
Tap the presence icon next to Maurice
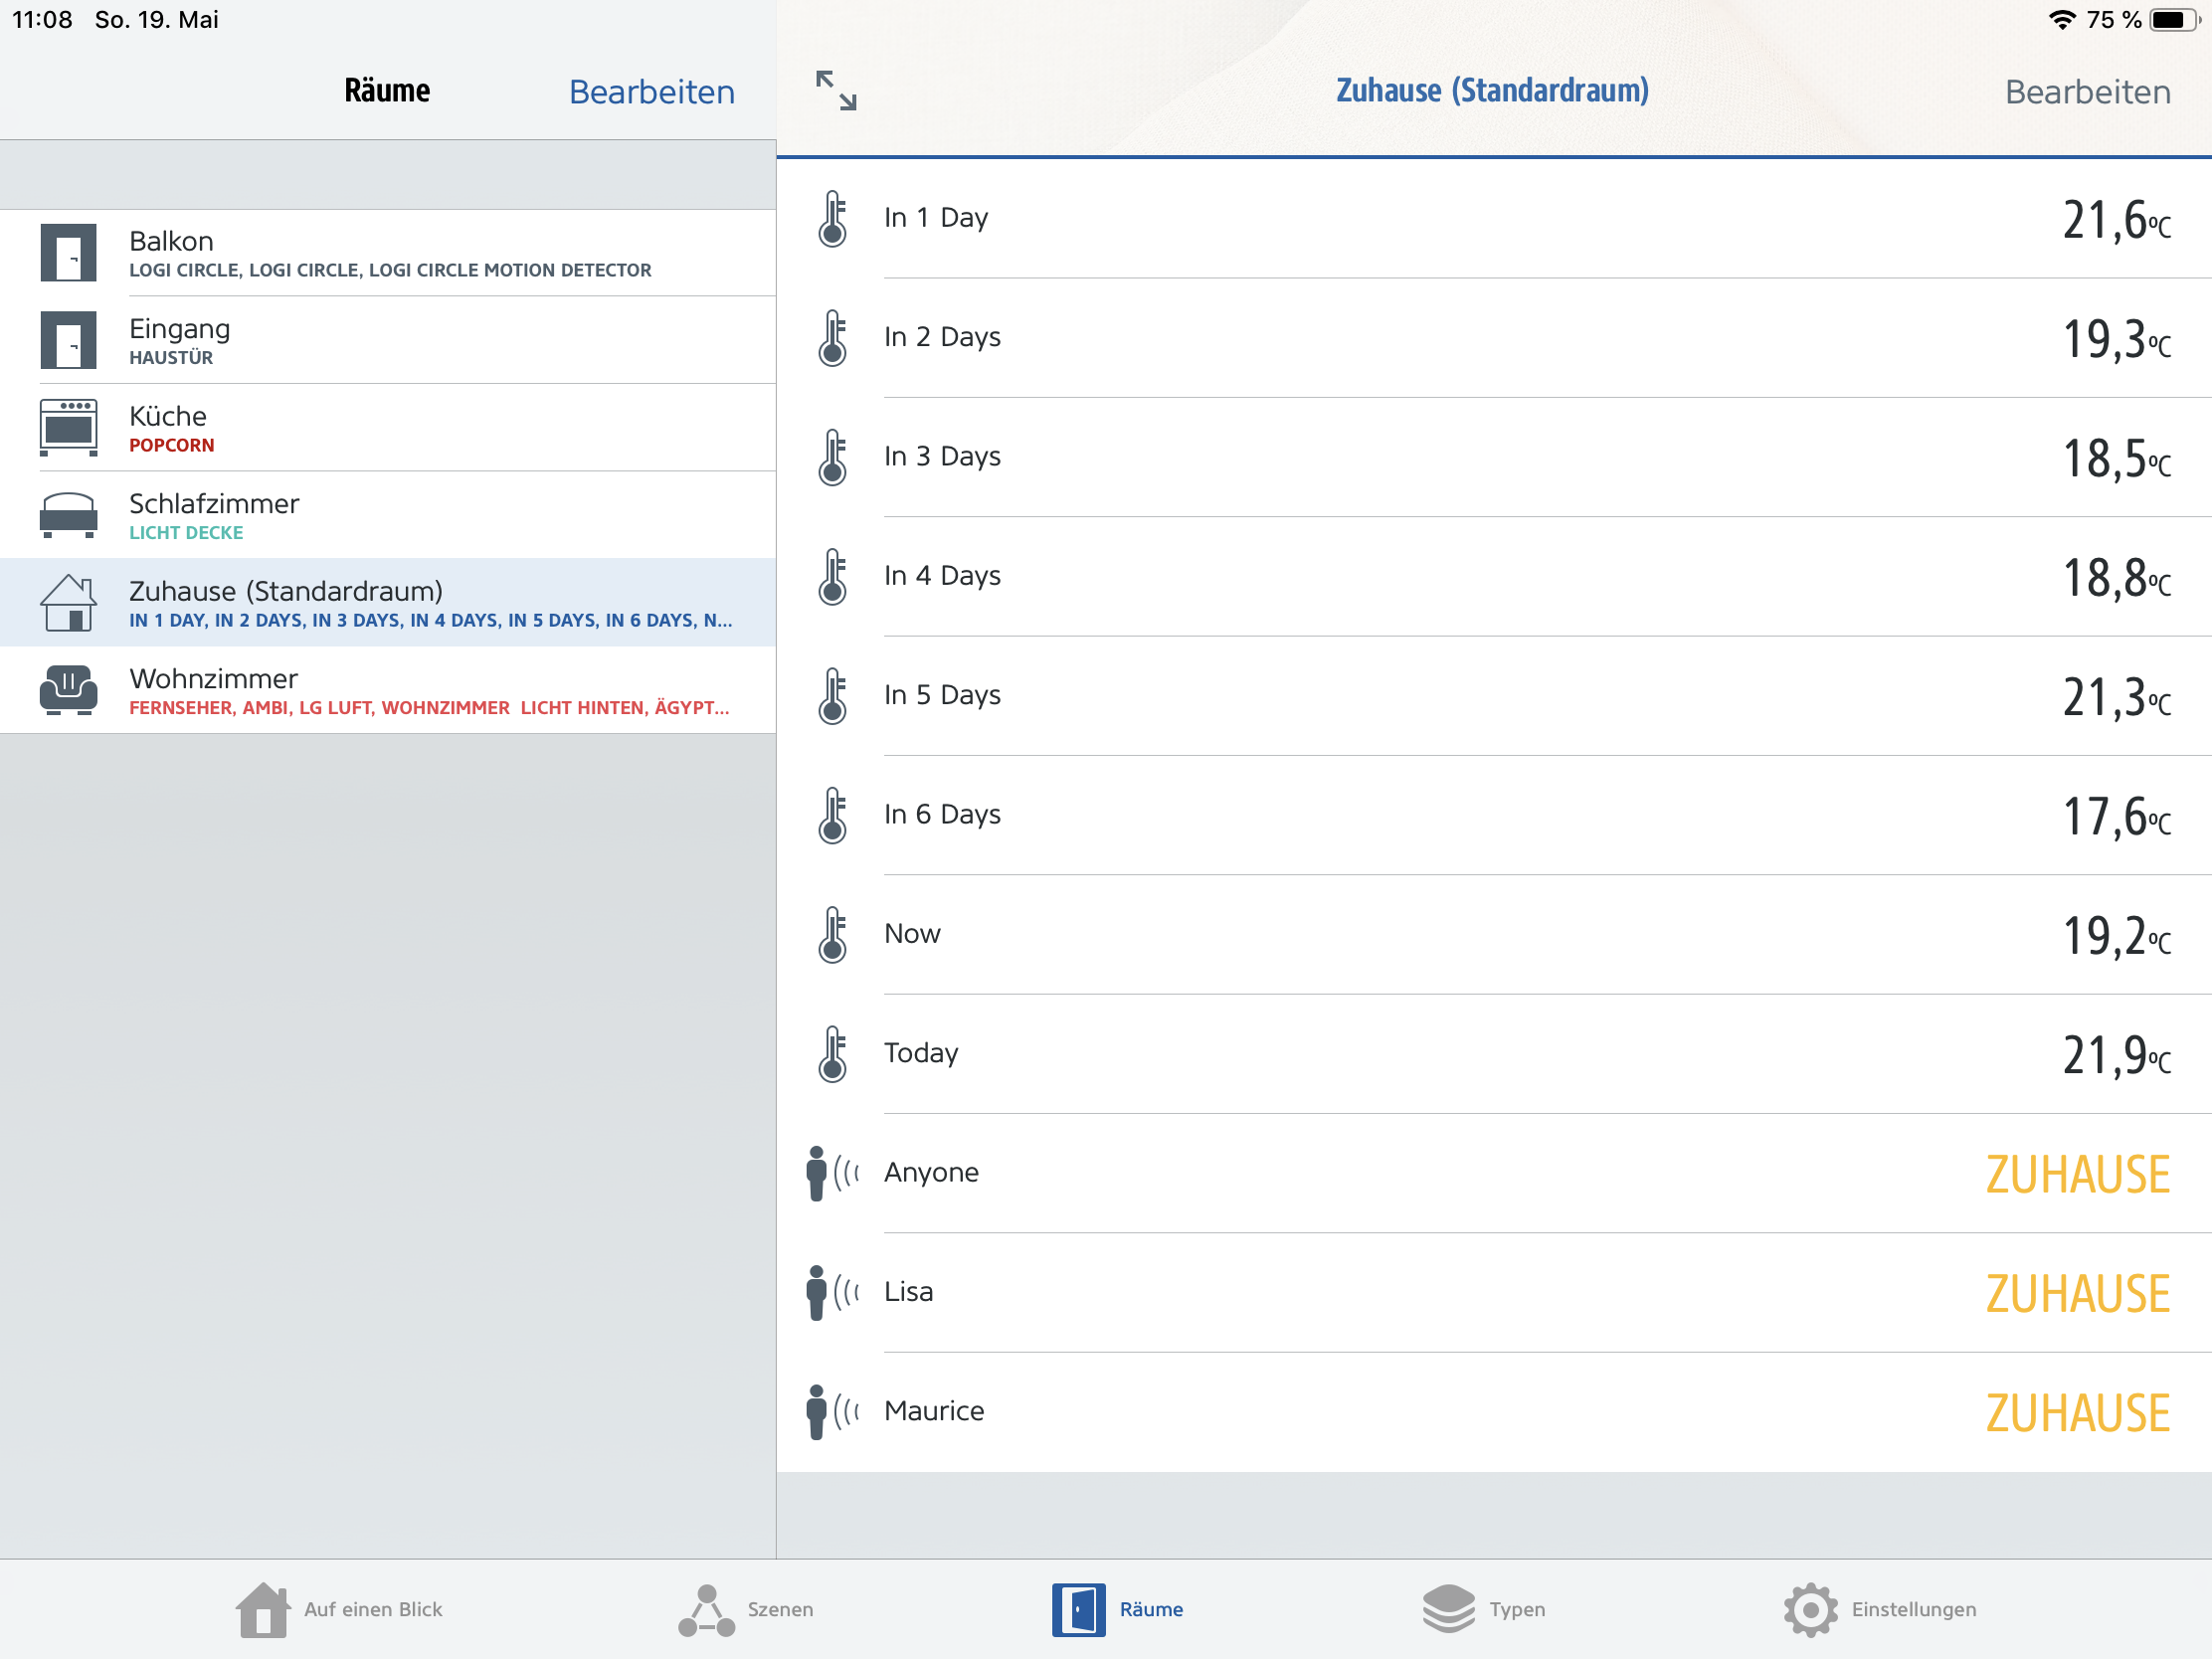(x=830, y=1411)
